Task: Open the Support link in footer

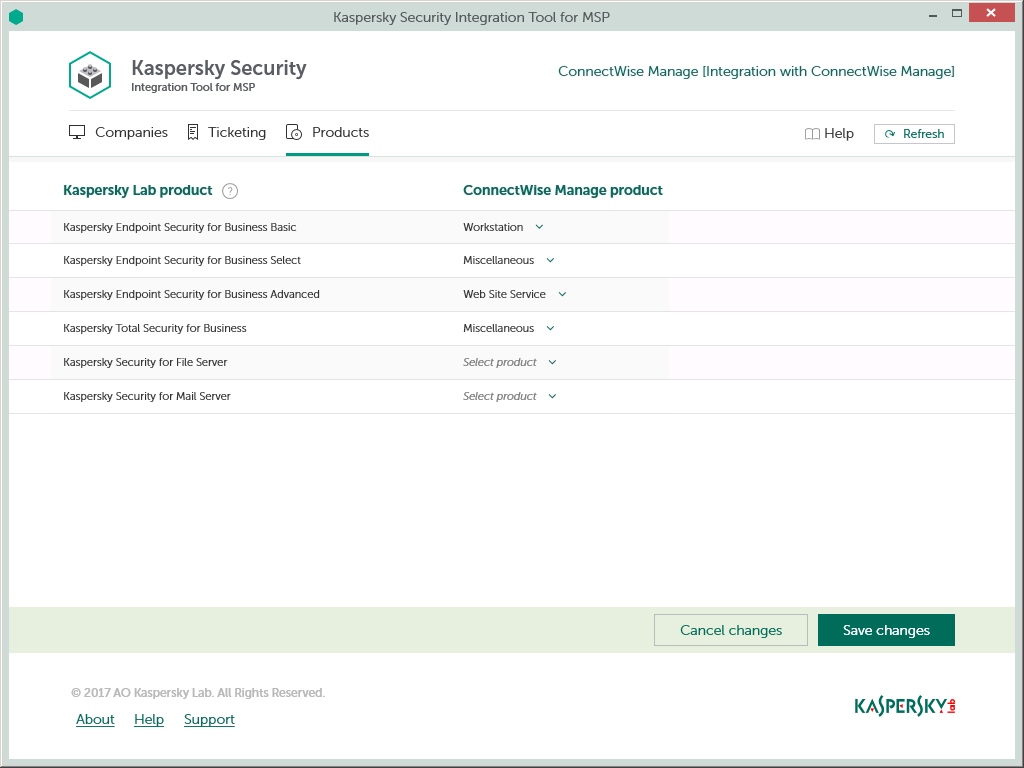Action: tap(209, 719)
